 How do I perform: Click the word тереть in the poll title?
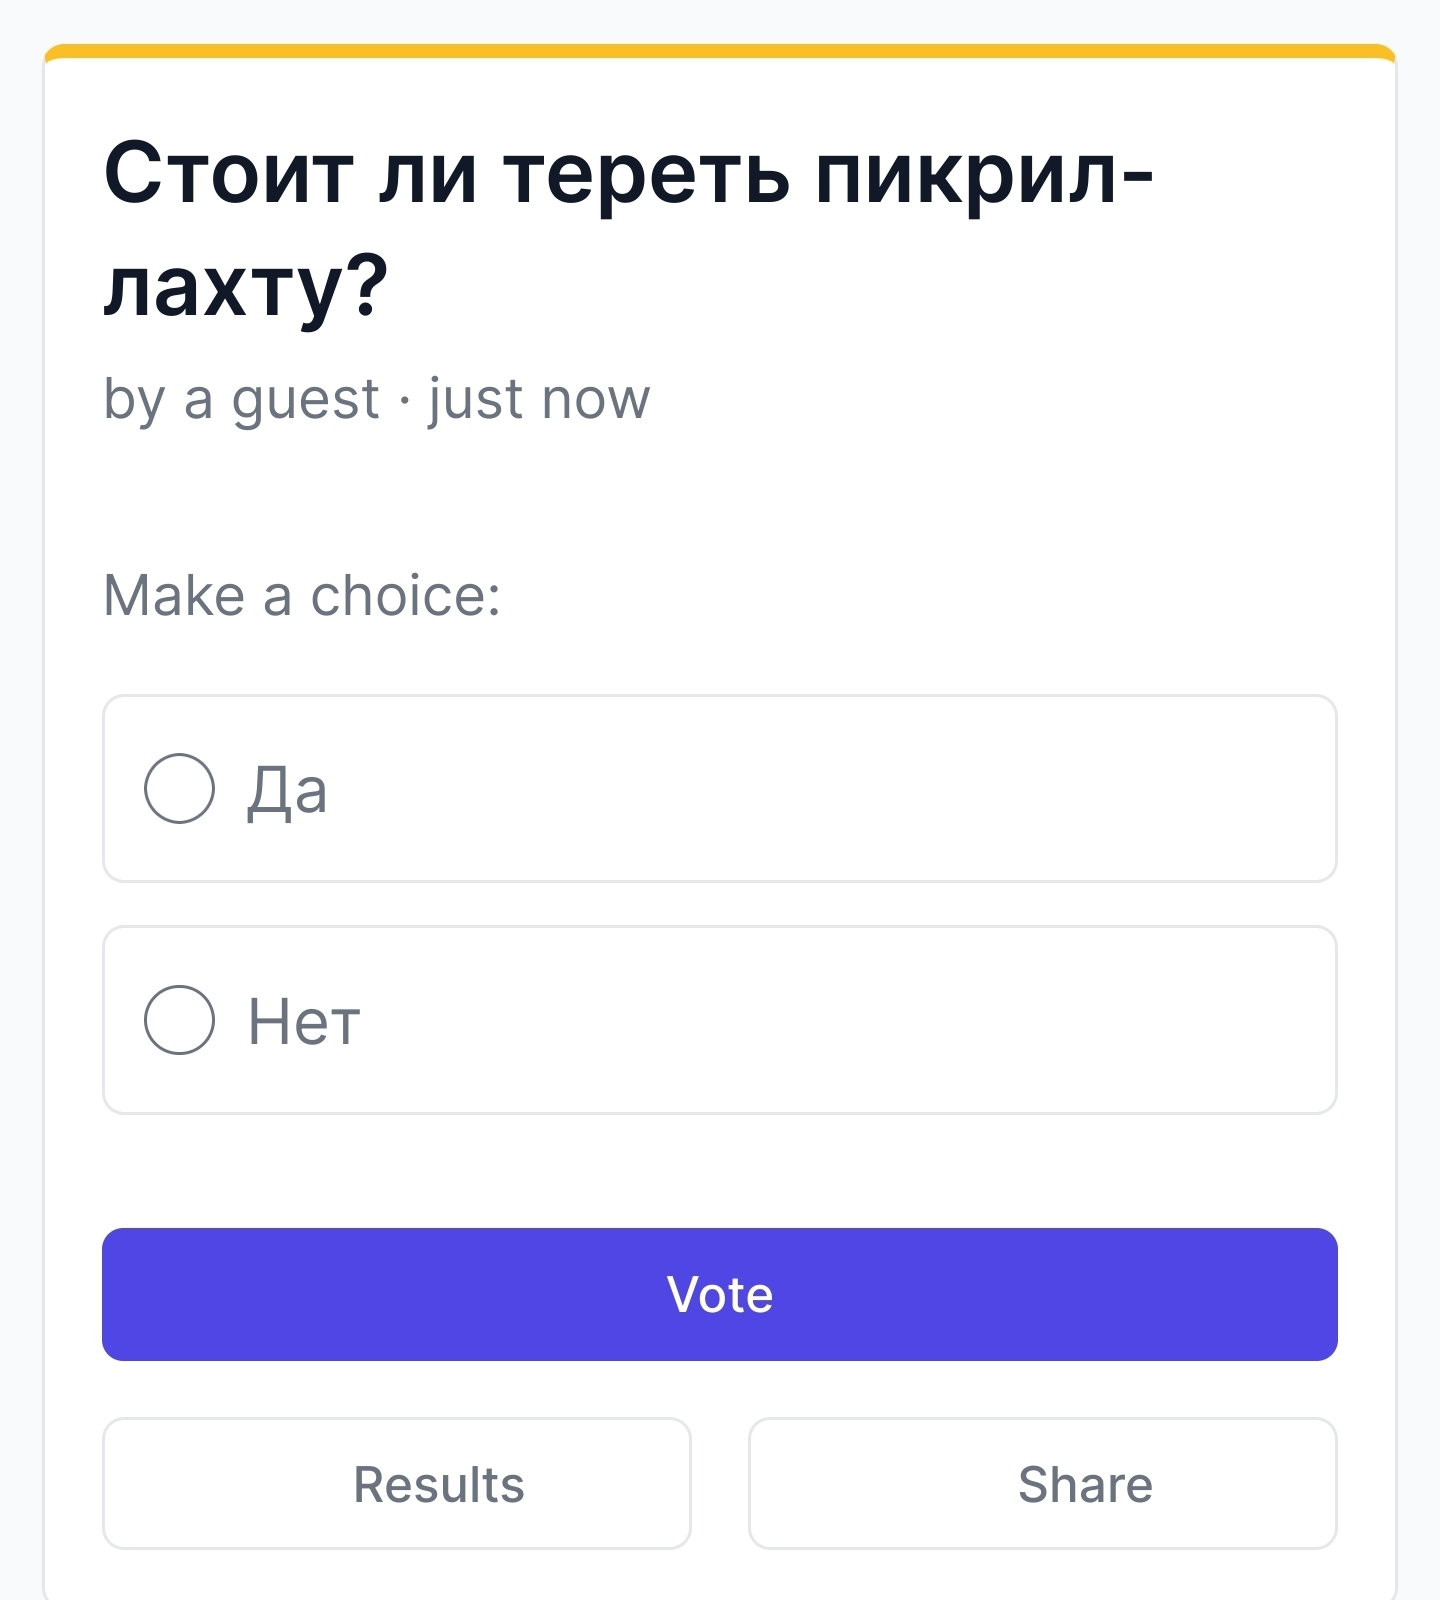coord(646,174)
